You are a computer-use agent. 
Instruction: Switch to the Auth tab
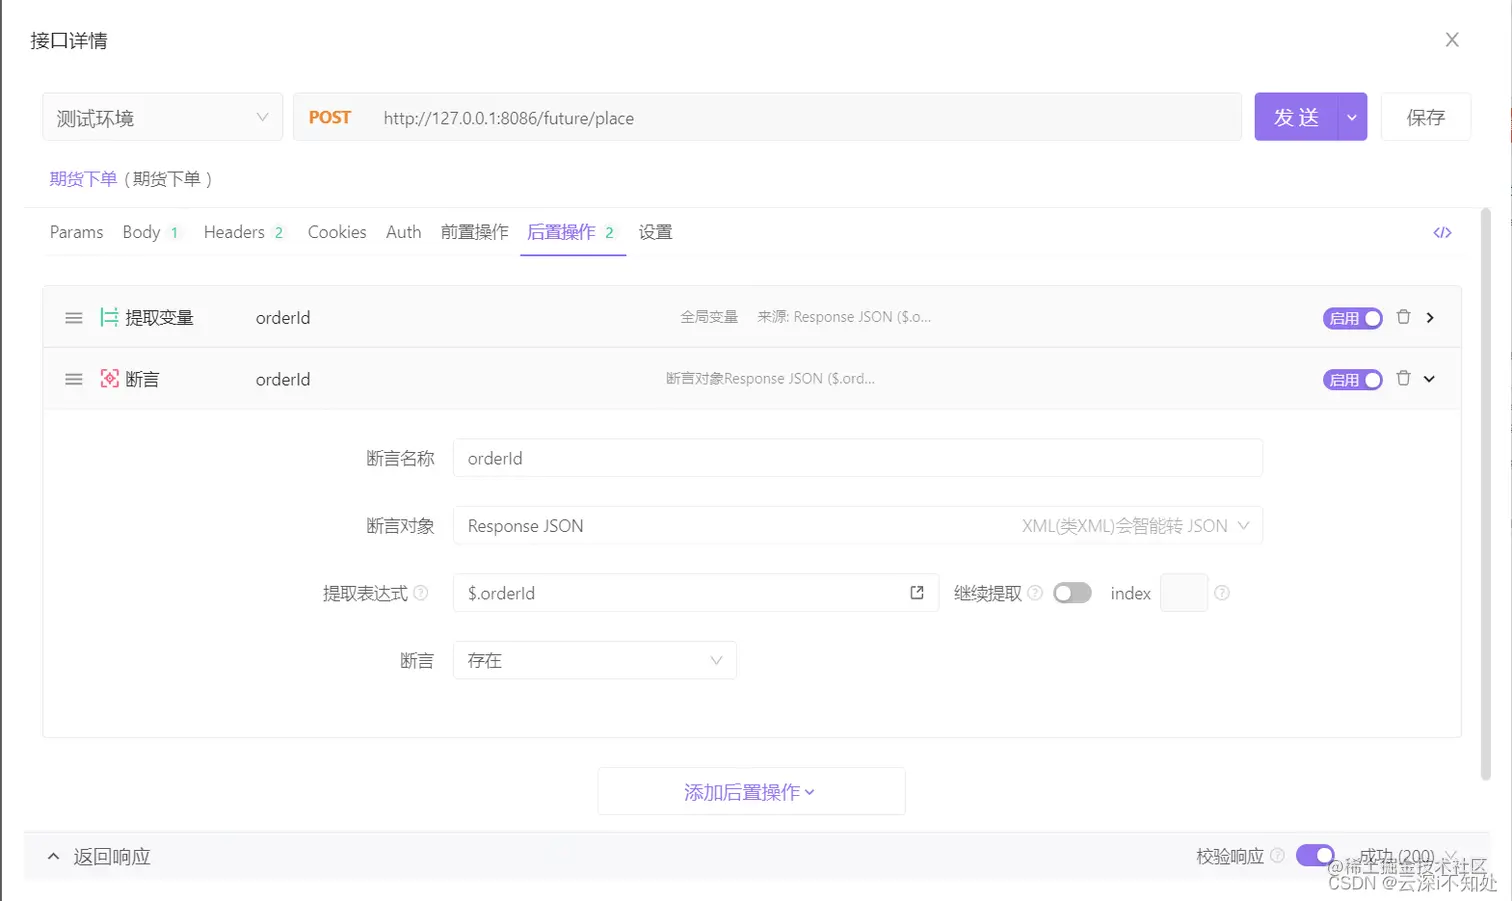[404, 232]
